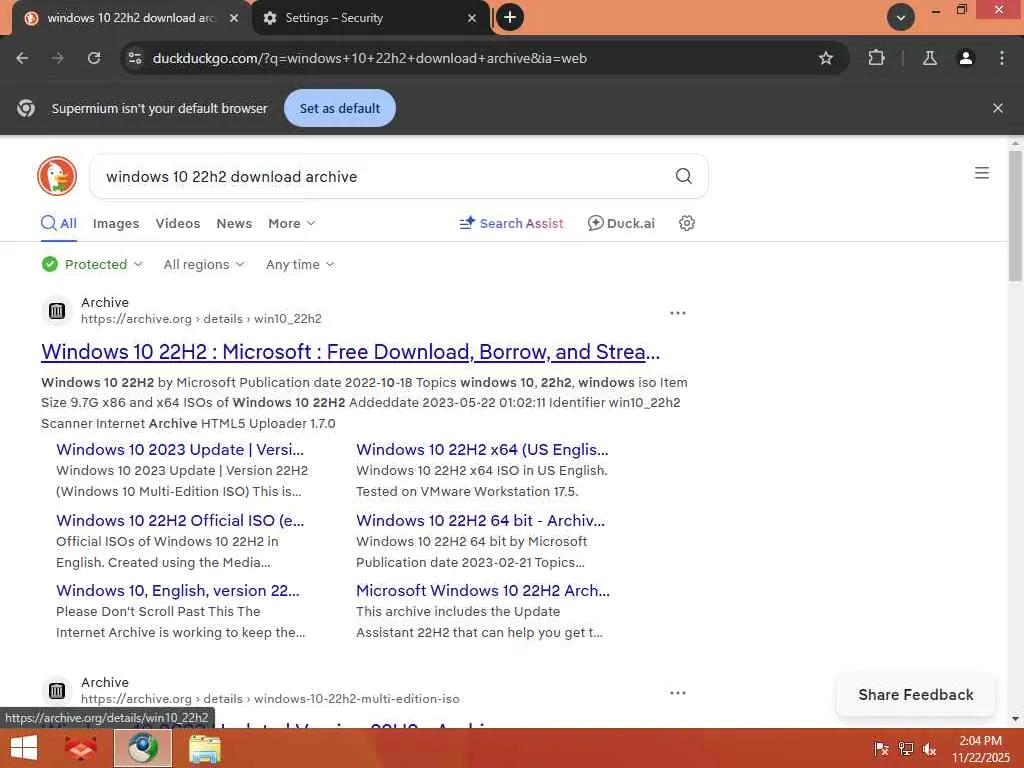
Task: Open Action Center flag tray icon
Action: [881, 749]
